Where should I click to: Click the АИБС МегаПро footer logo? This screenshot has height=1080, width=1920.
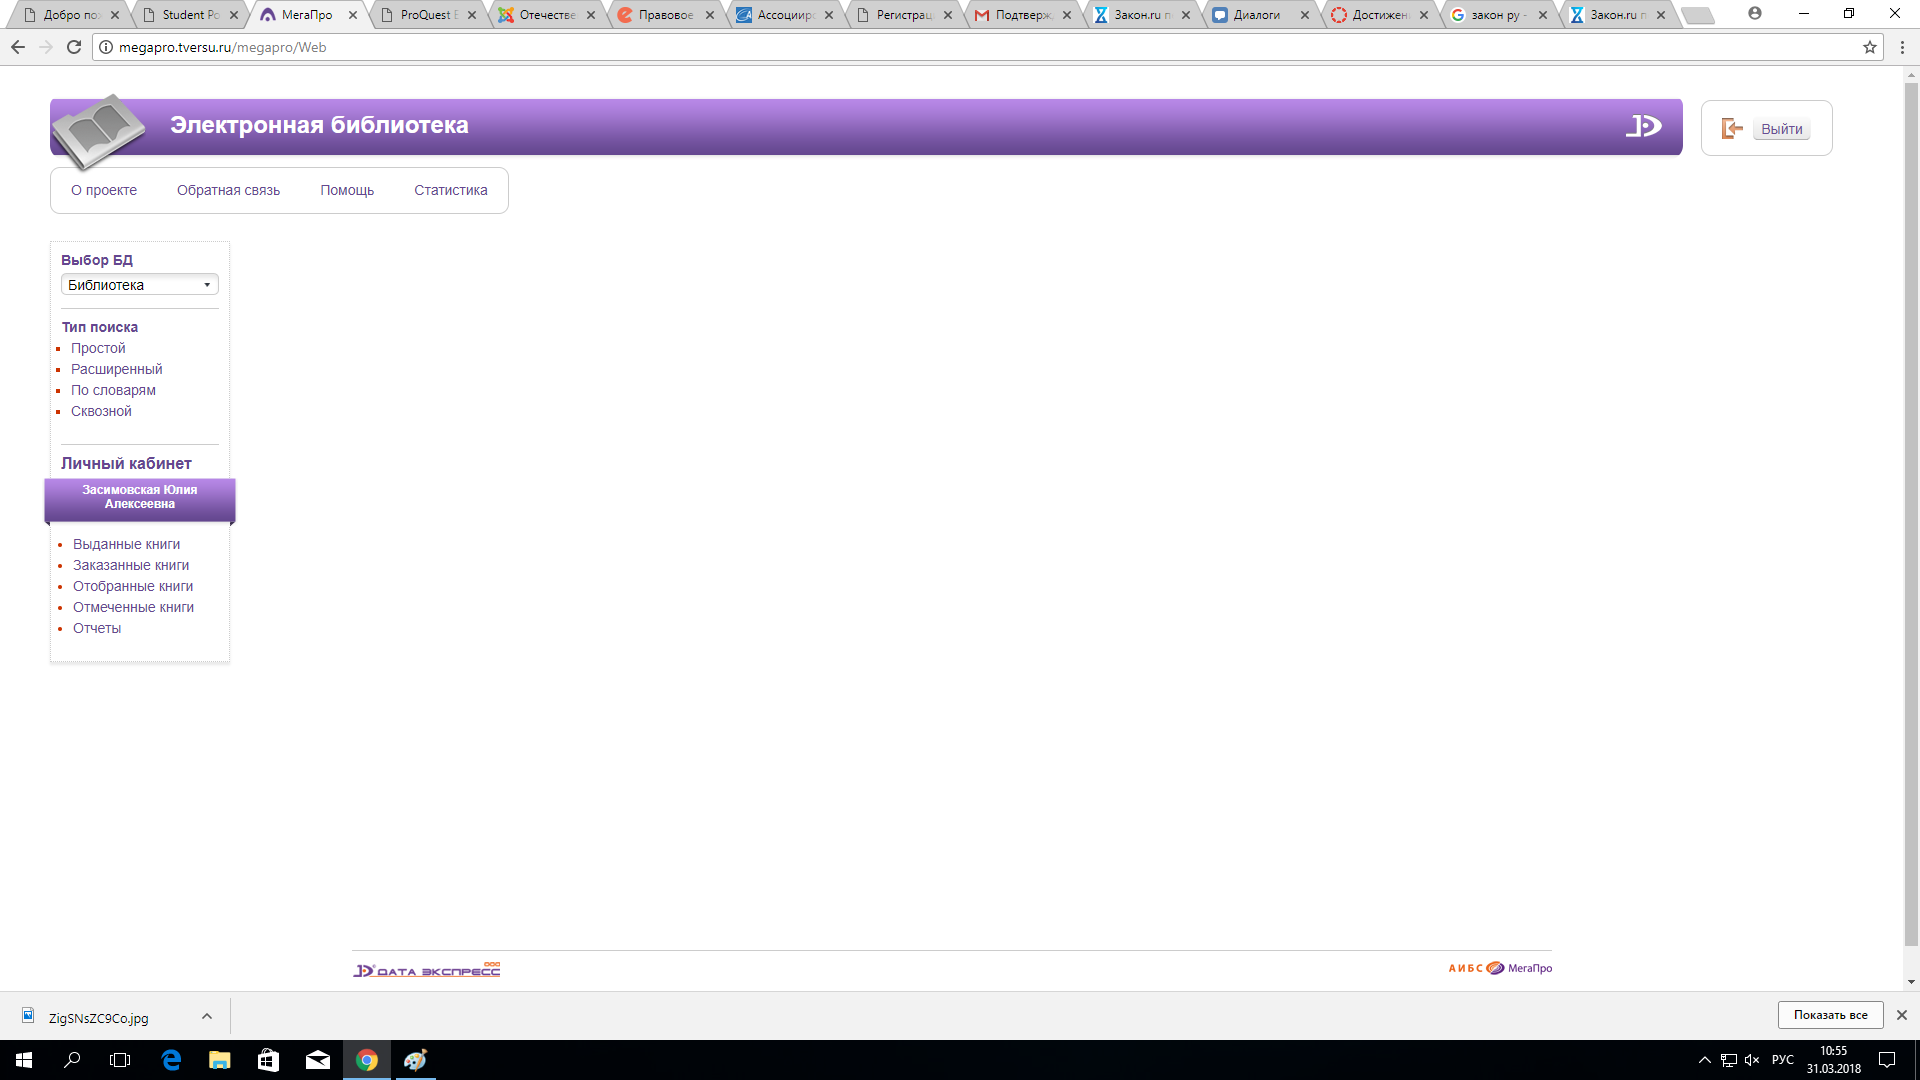coord(1500,968)
